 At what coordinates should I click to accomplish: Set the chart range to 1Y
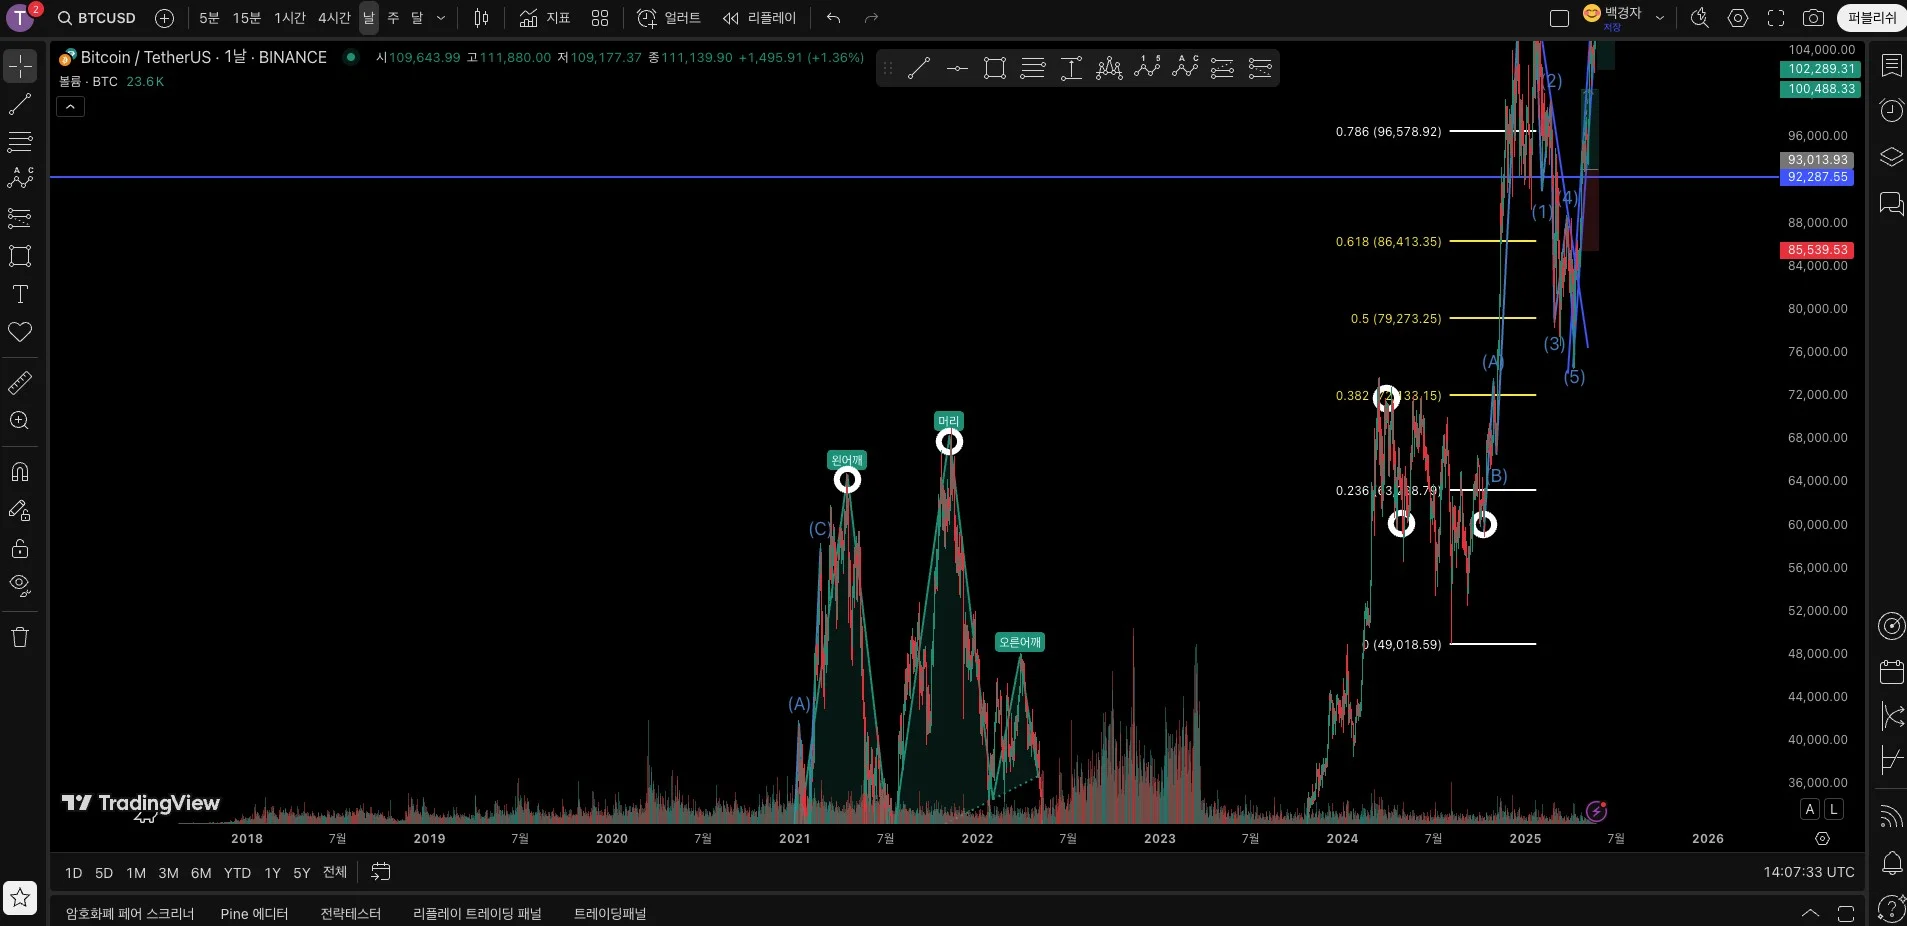coord(272,873)
